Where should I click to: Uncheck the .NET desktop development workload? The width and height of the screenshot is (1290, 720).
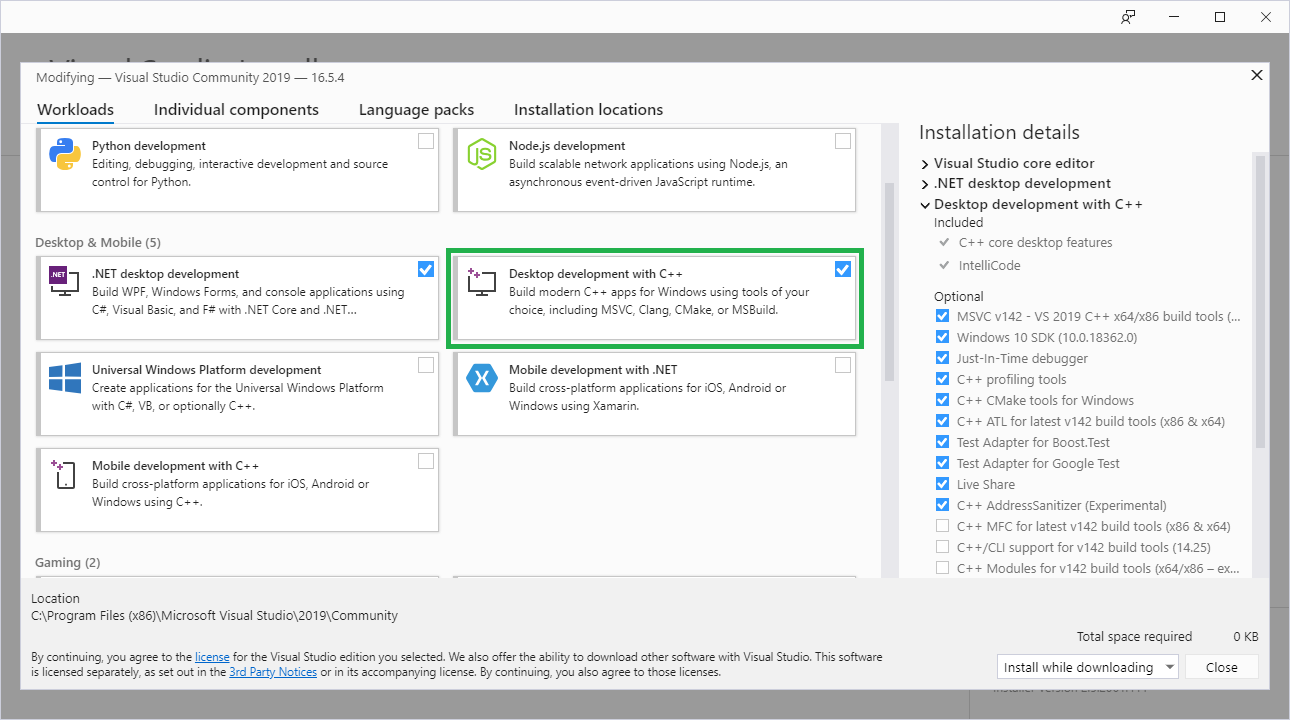click(426, 269)
